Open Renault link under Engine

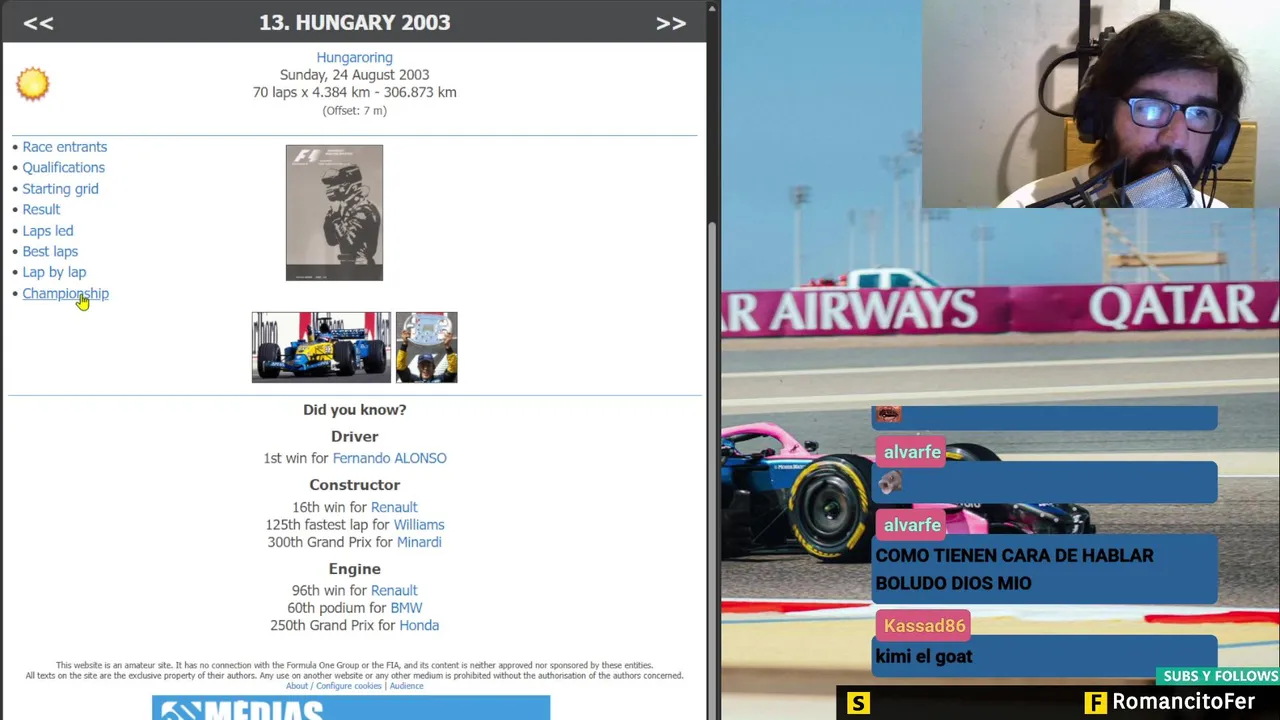coord(394,591)
